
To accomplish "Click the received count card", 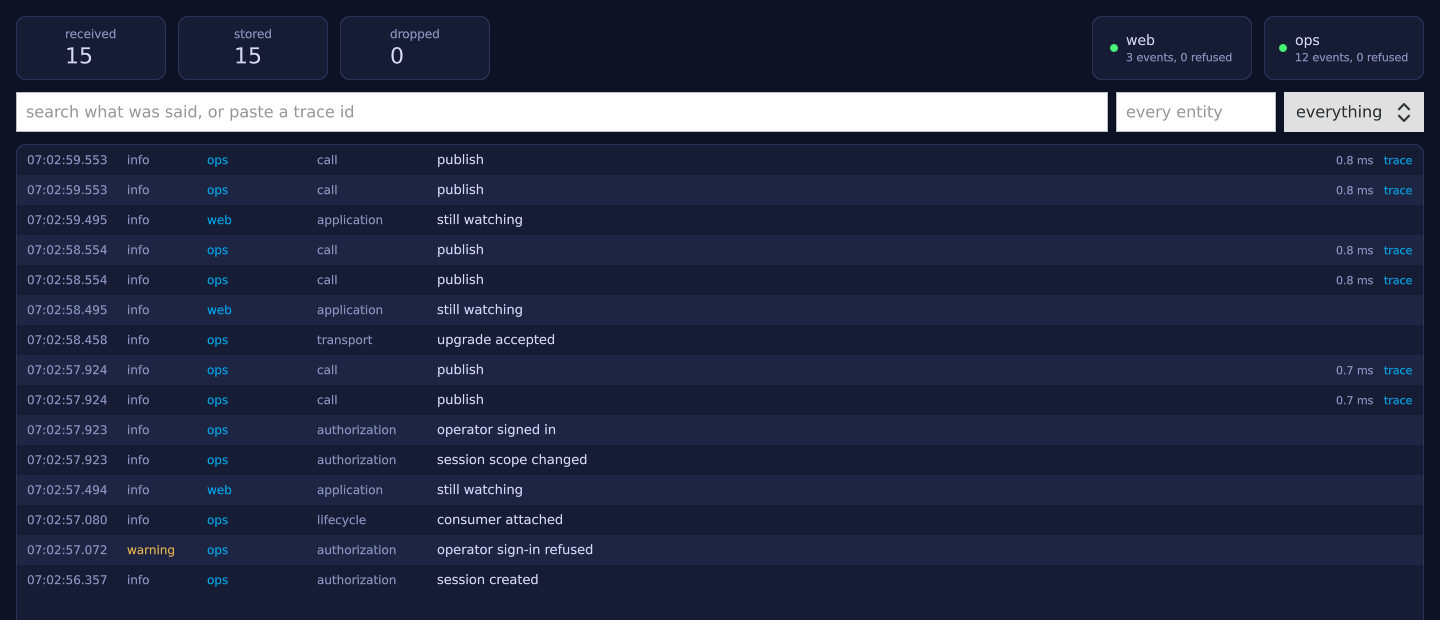I will [91, 48].
